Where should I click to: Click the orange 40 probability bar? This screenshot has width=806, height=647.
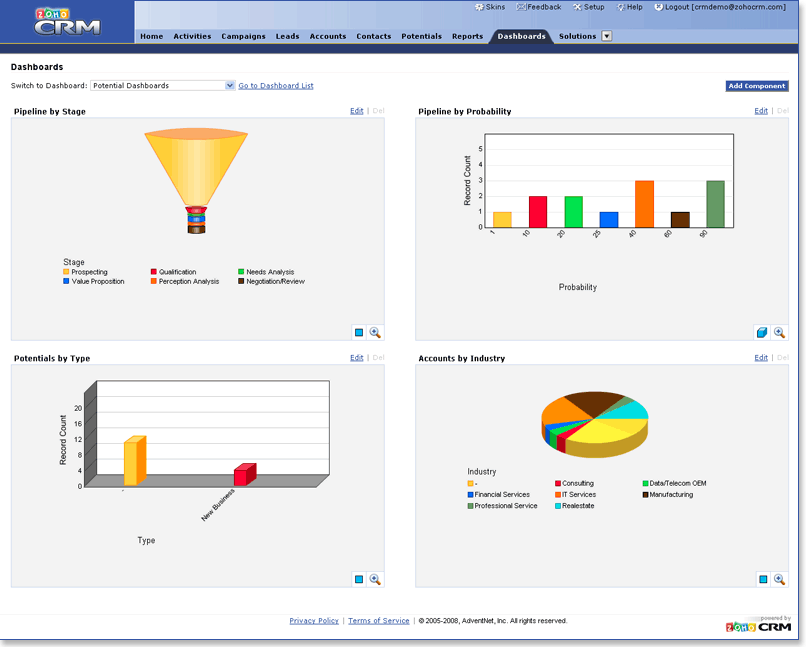coord(644,204)
